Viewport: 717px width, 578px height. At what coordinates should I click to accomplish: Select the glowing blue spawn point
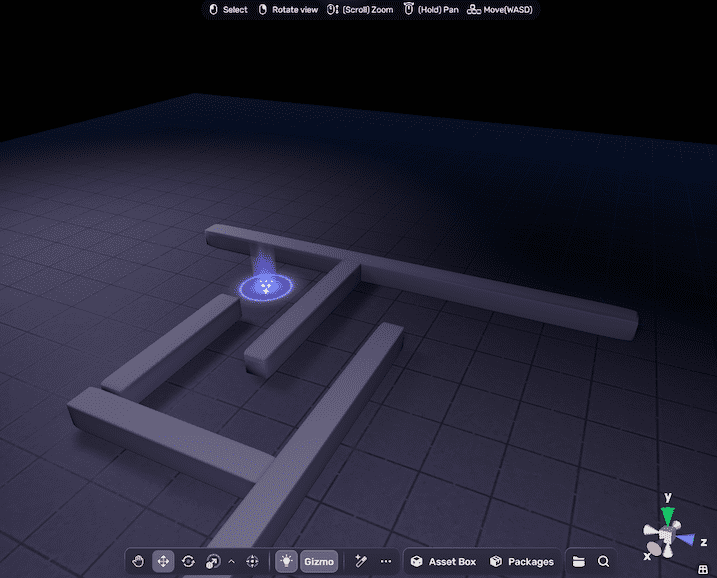coord(266,286)
